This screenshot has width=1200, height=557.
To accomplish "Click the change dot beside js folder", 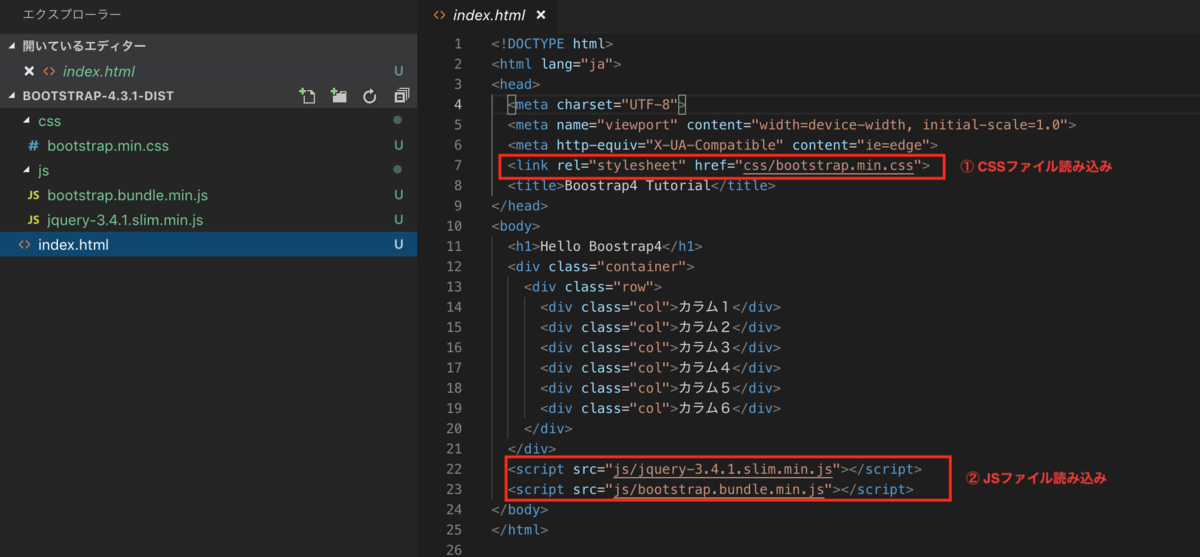I will point(398,171).
